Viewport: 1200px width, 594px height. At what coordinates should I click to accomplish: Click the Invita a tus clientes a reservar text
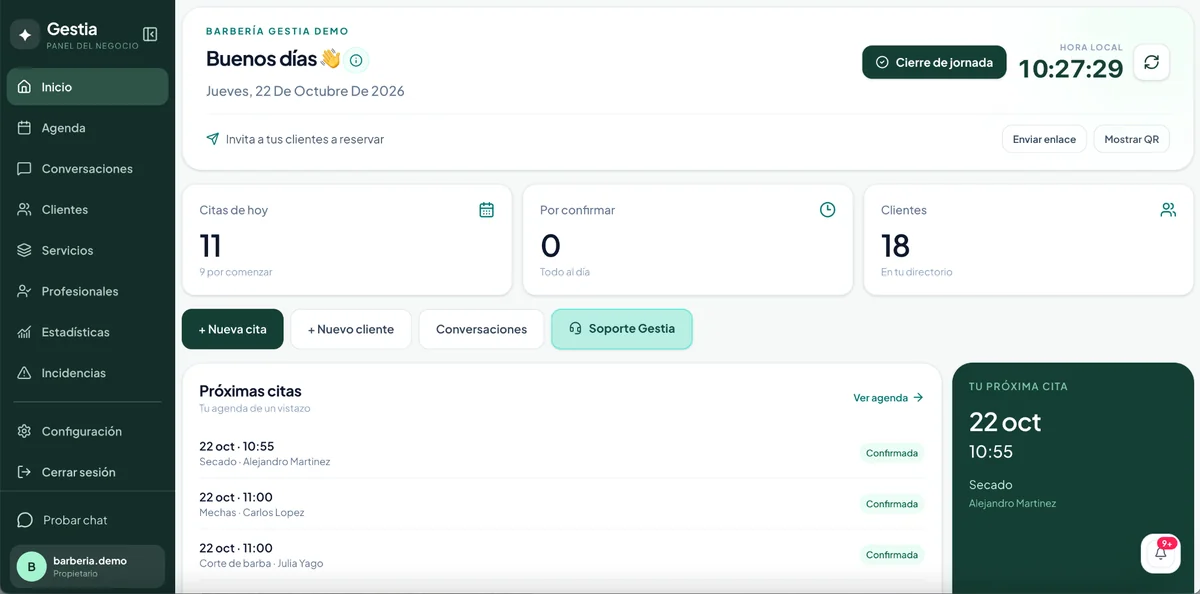click(x=305, y=139)
